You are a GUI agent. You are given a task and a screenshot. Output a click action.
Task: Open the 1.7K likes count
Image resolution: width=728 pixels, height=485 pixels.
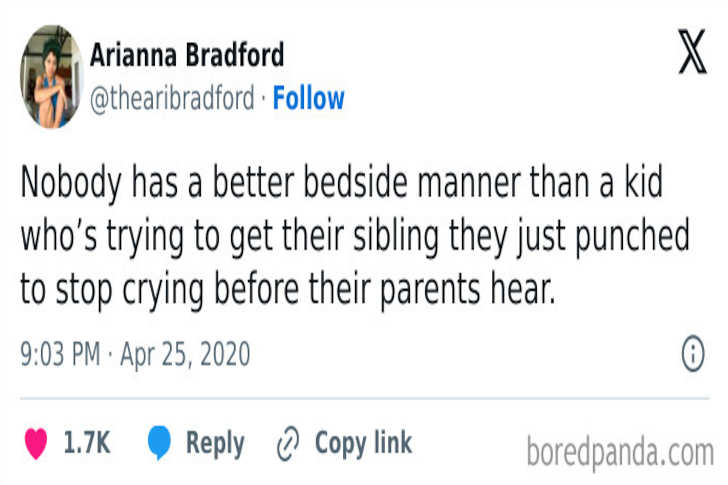[87, 443]
